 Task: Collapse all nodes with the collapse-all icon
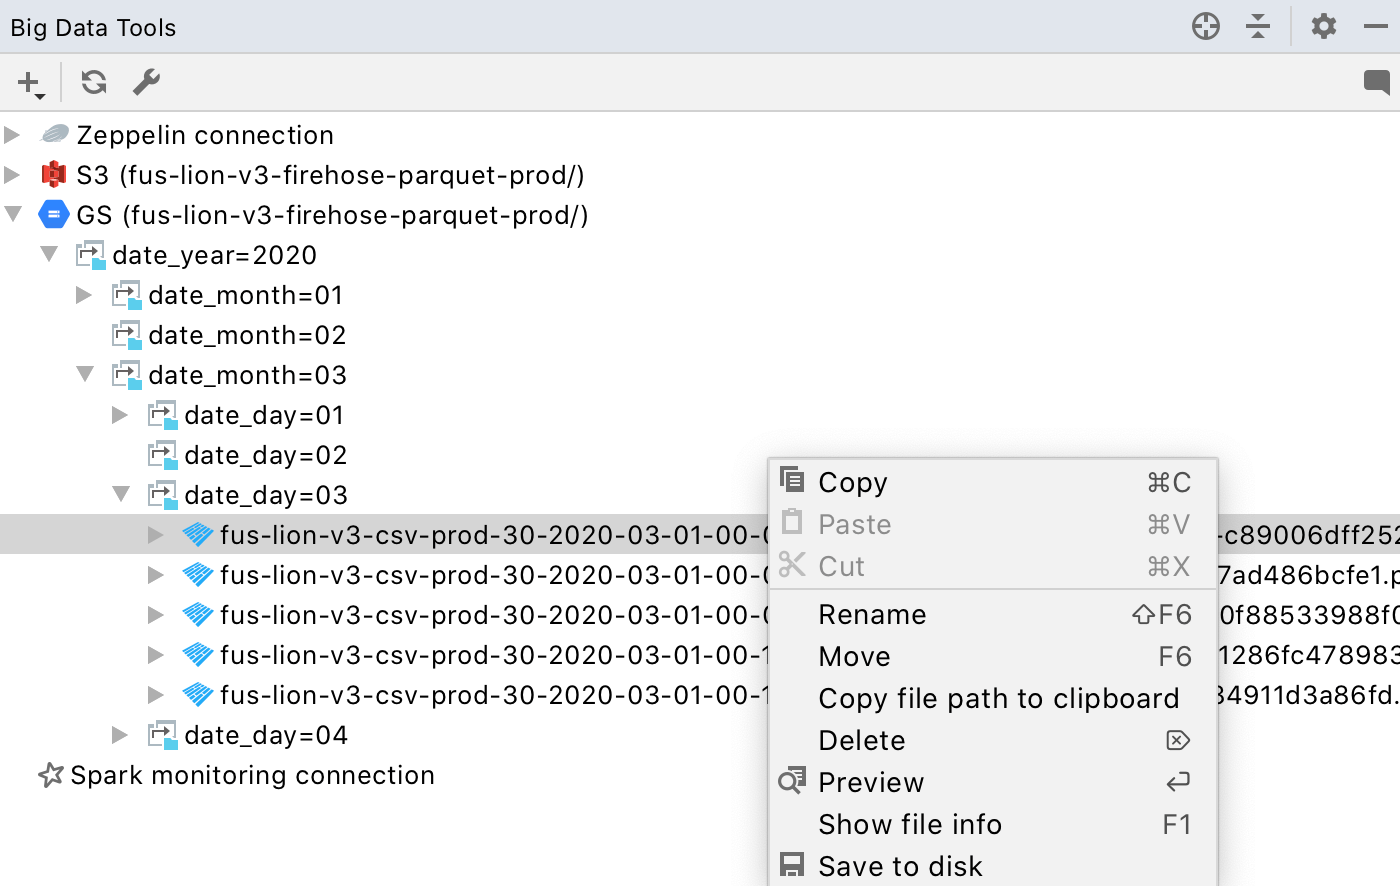pos(1258,26)
